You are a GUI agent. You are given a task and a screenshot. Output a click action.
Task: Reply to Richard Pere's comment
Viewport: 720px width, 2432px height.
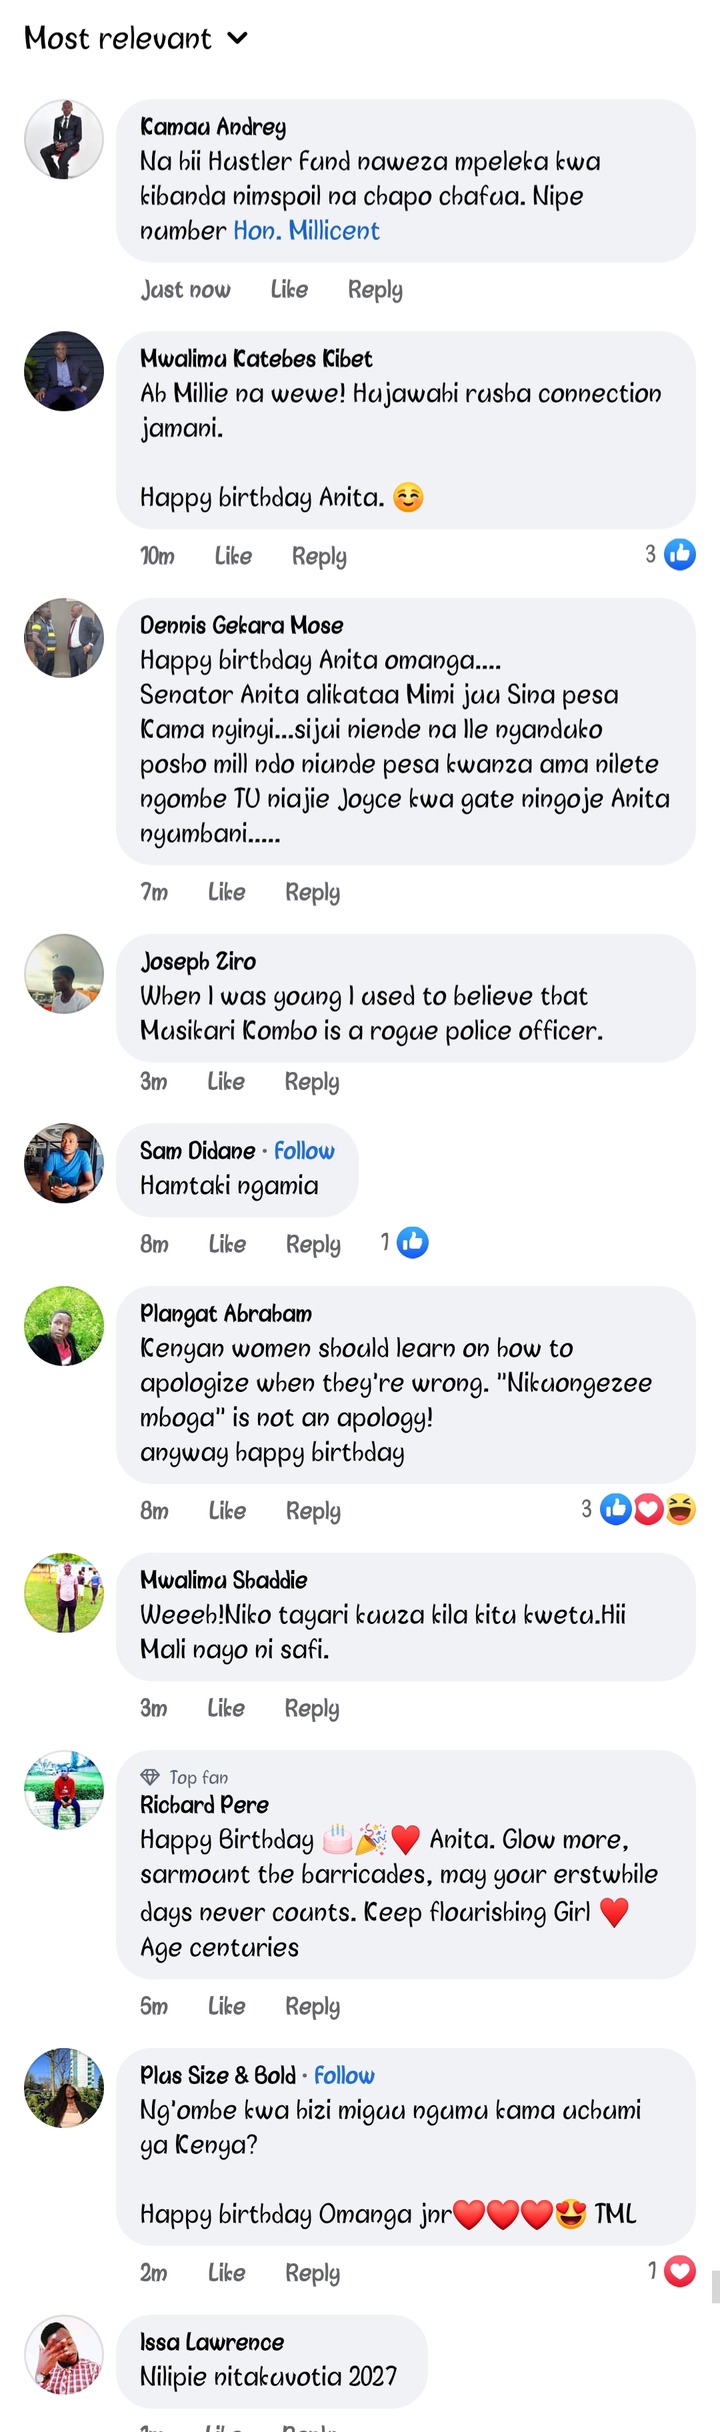(312, 2006)
